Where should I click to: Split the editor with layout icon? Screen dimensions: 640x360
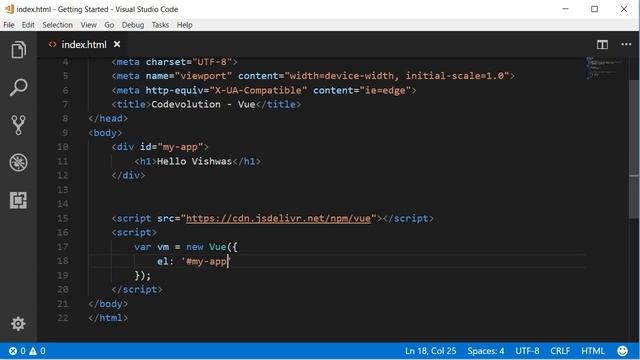(602, 44)
